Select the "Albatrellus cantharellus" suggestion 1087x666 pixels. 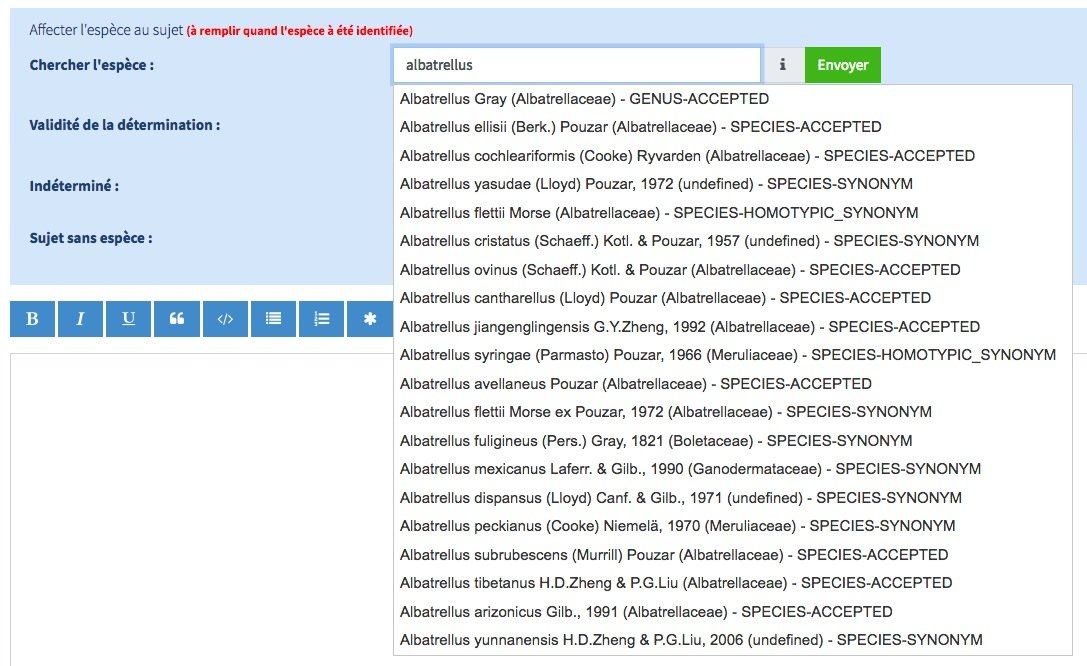point(665,298)
